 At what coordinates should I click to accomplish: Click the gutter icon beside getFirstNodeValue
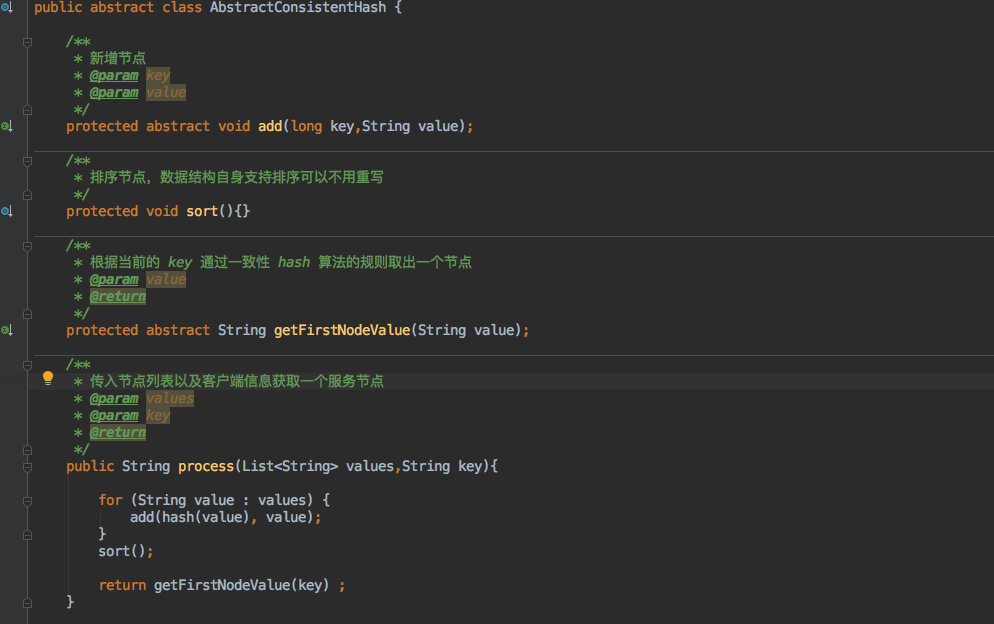[x=6, y=330]
